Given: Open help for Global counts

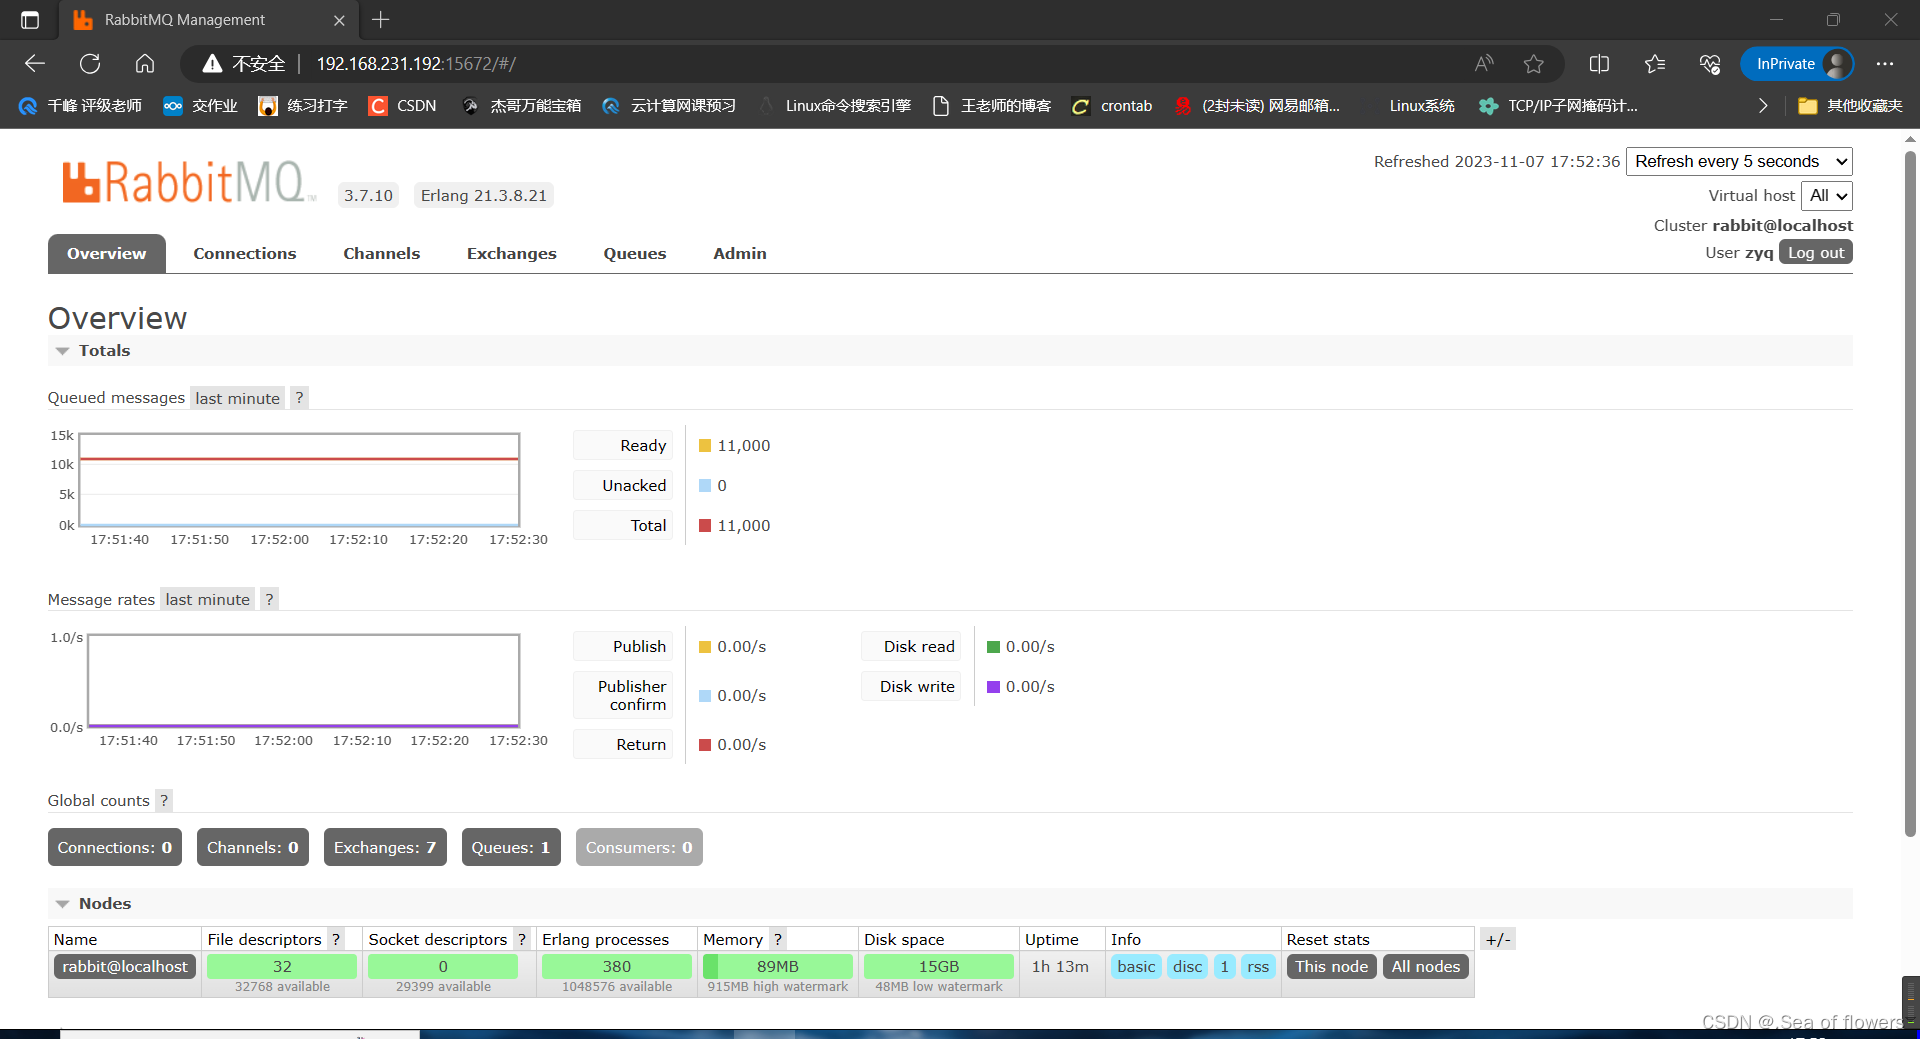Looking at the screenshot, I should click(x=164, y=801).
